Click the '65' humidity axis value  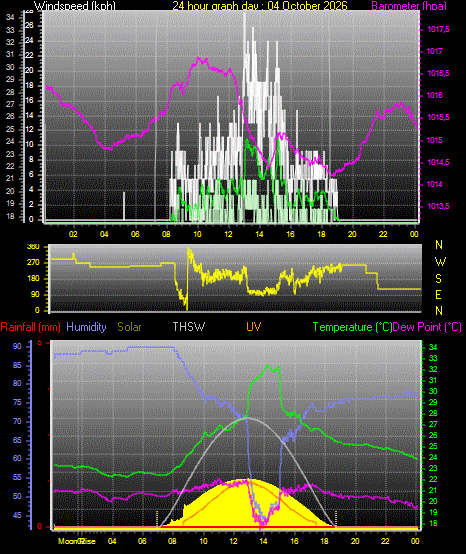click(17, 440)
